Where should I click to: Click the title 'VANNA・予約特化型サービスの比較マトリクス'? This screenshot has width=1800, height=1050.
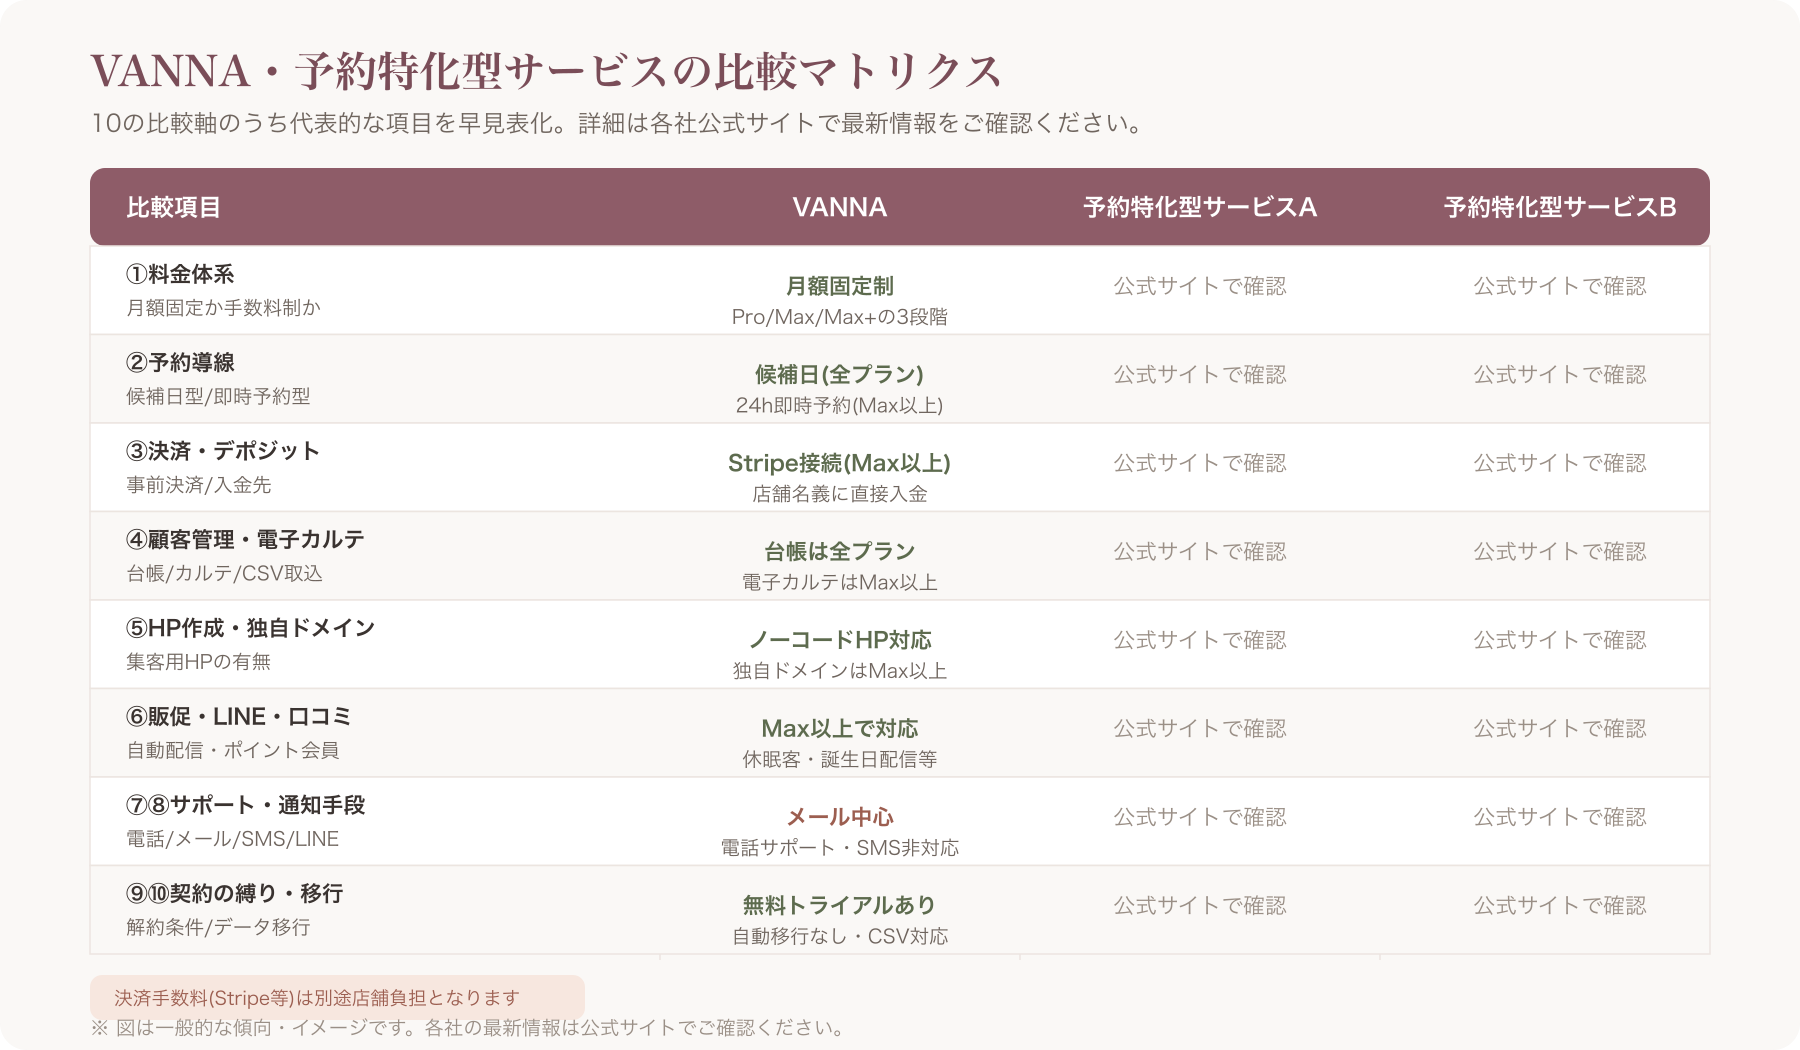point(546,71)
